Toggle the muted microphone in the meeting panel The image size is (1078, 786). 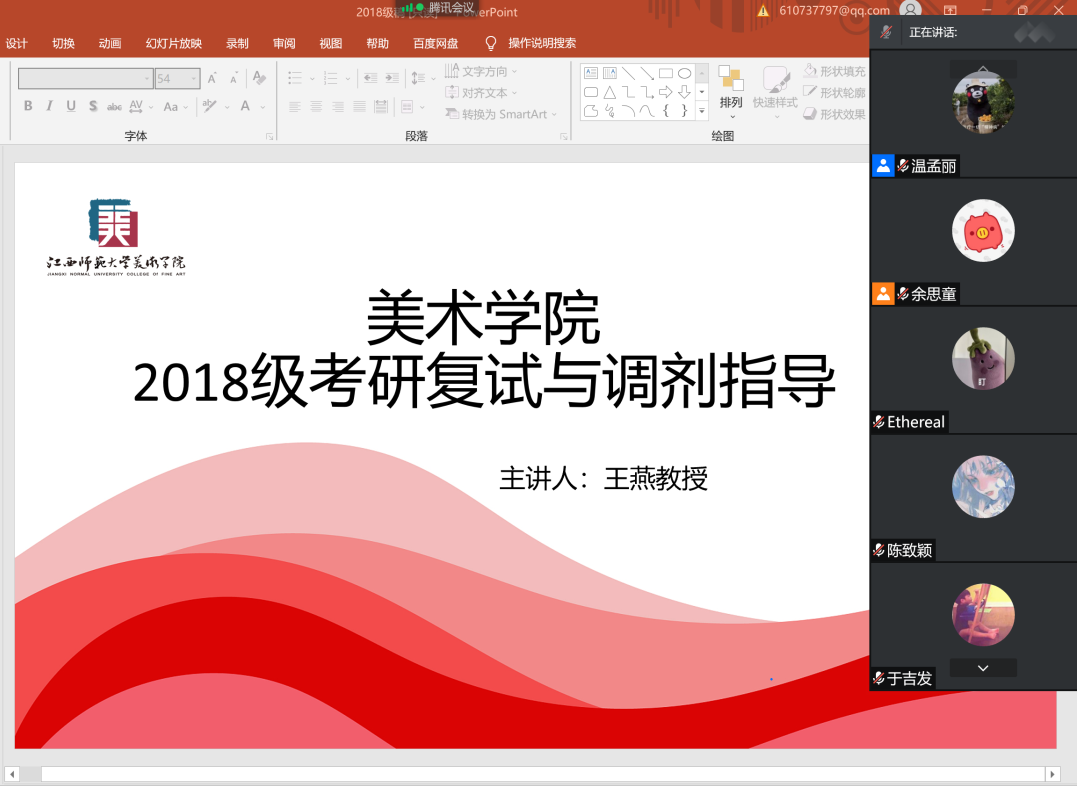pos(886,33)
